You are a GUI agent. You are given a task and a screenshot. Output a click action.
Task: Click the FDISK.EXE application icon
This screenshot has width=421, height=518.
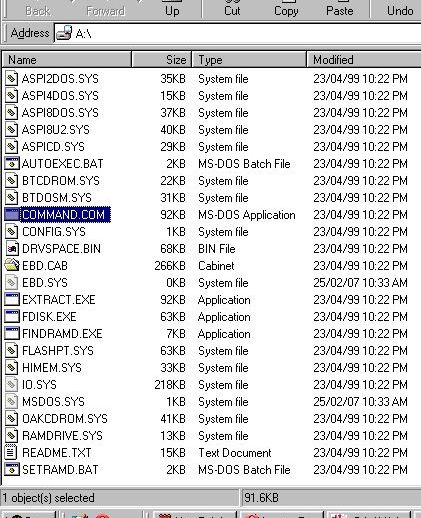(x=11, y=316)
